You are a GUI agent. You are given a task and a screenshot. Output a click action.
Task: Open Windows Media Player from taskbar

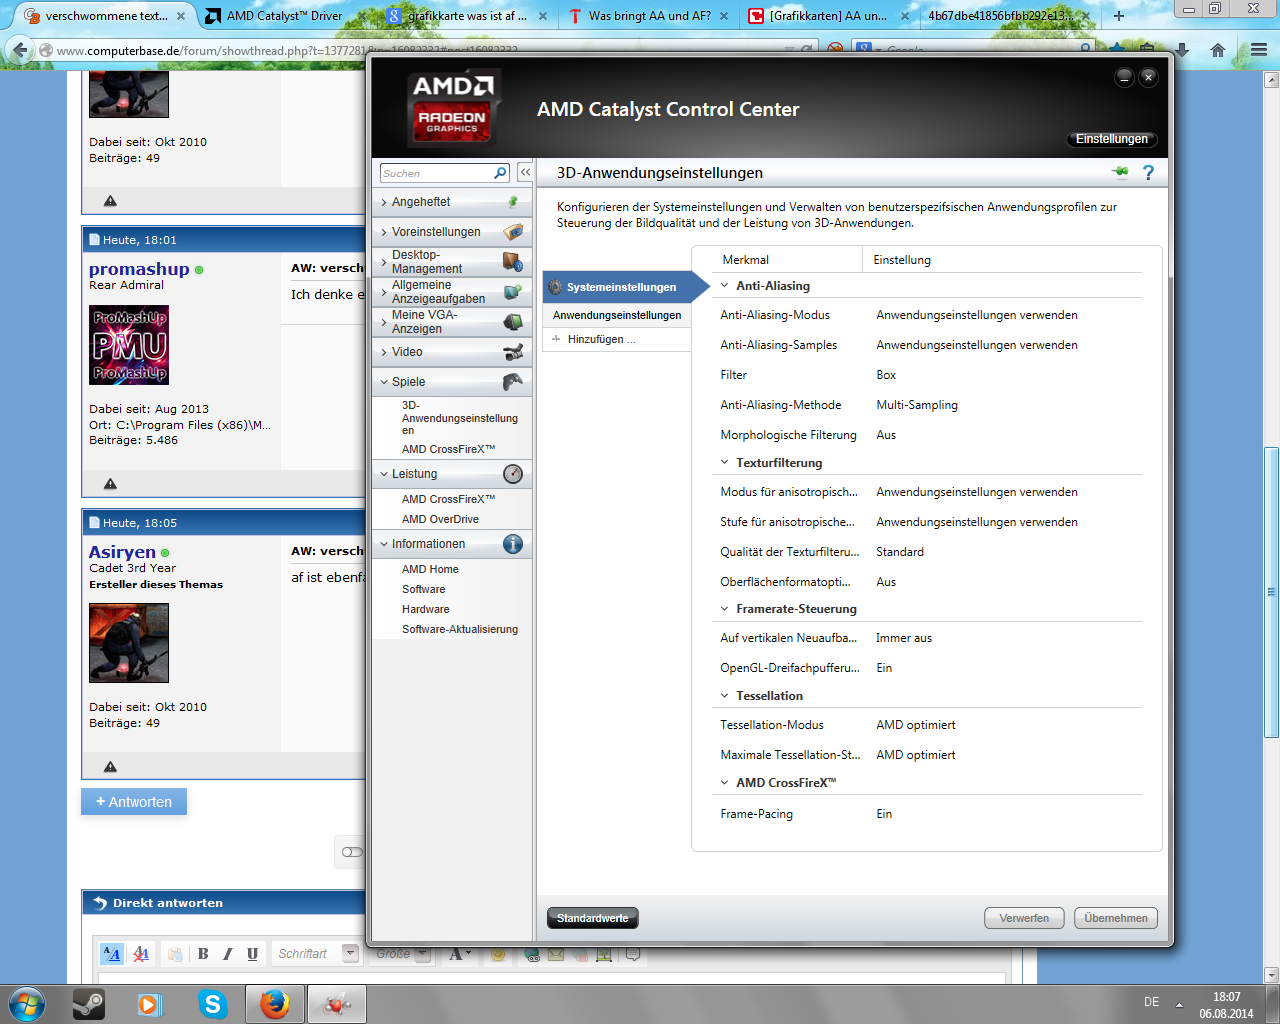pos(150,1004)
